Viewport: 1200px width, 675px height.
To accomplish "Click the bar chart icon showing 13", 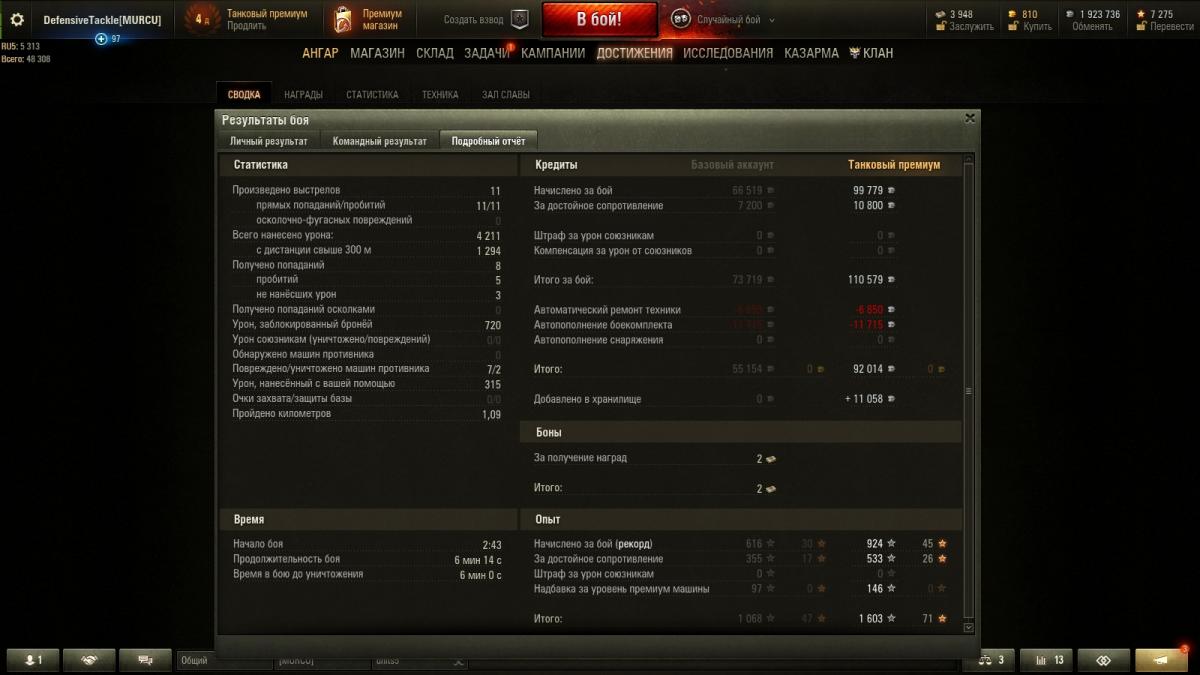I will click(1048, 660).
